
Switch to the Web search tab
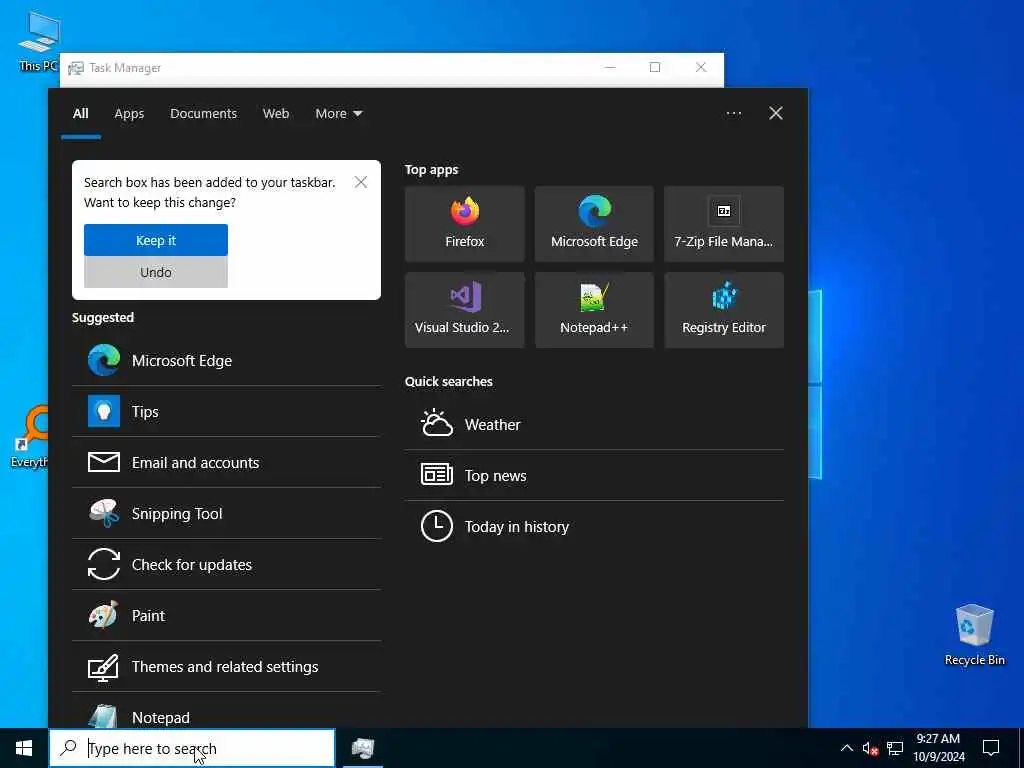(x=276, y=113)
